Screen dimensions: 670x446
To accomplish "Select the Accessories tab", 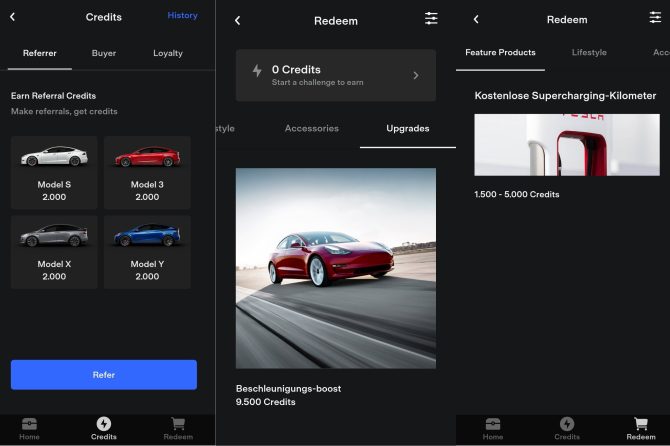I will click(x=311, y=128).
